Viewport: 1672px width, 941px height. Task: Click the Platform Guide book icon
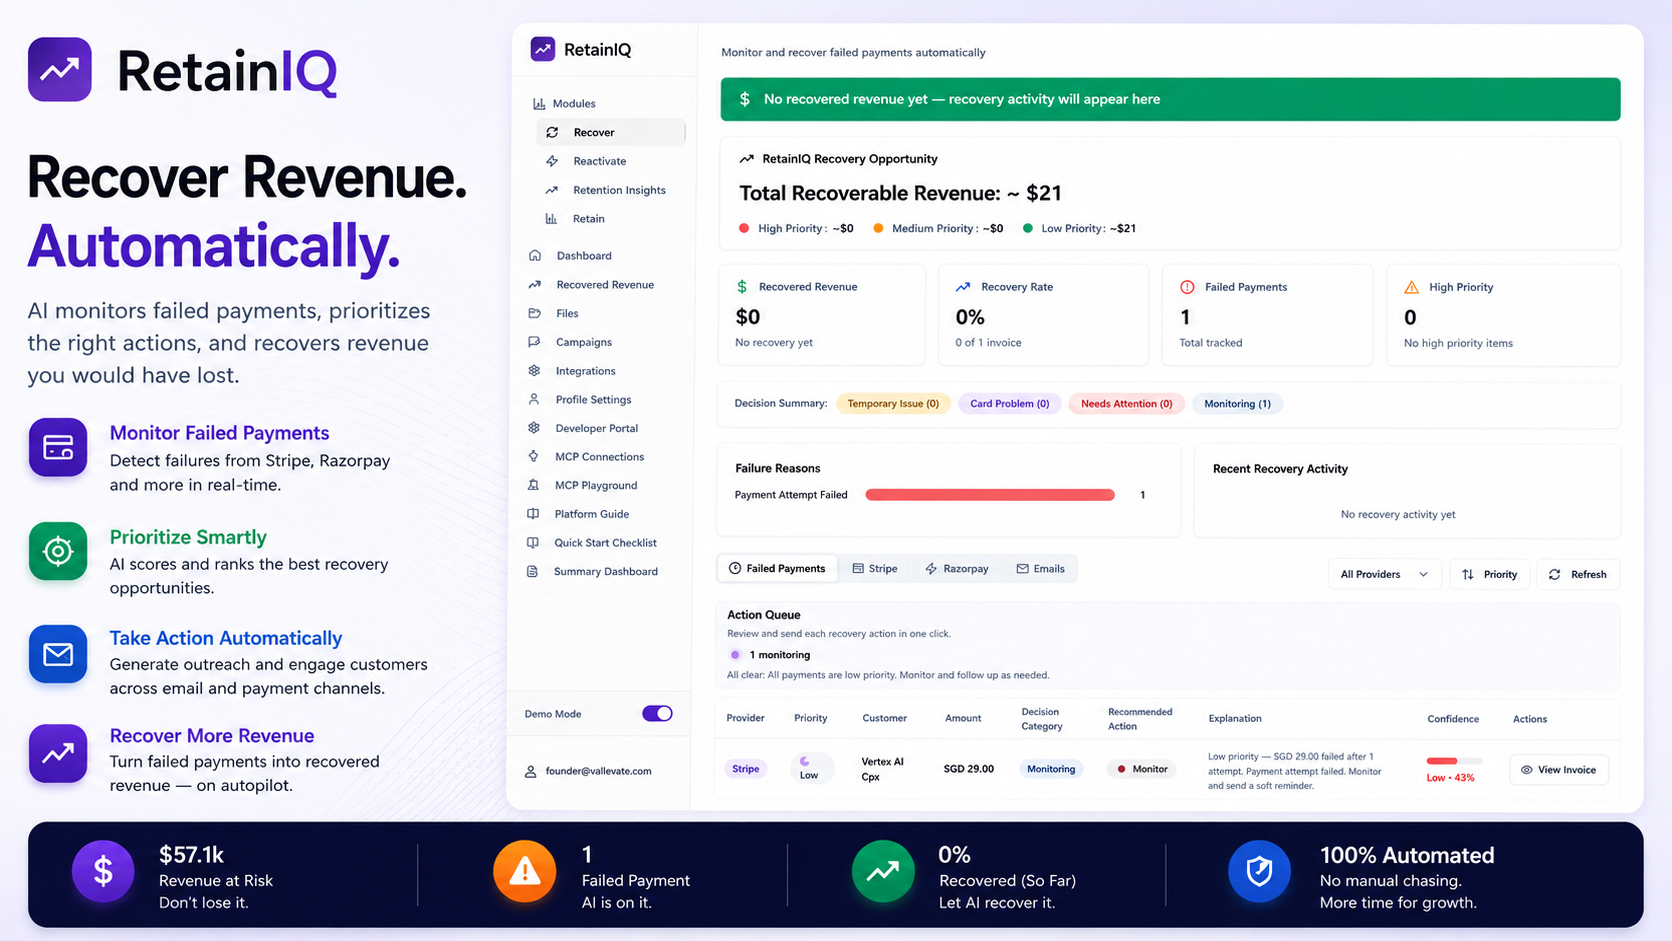(533, 513)
